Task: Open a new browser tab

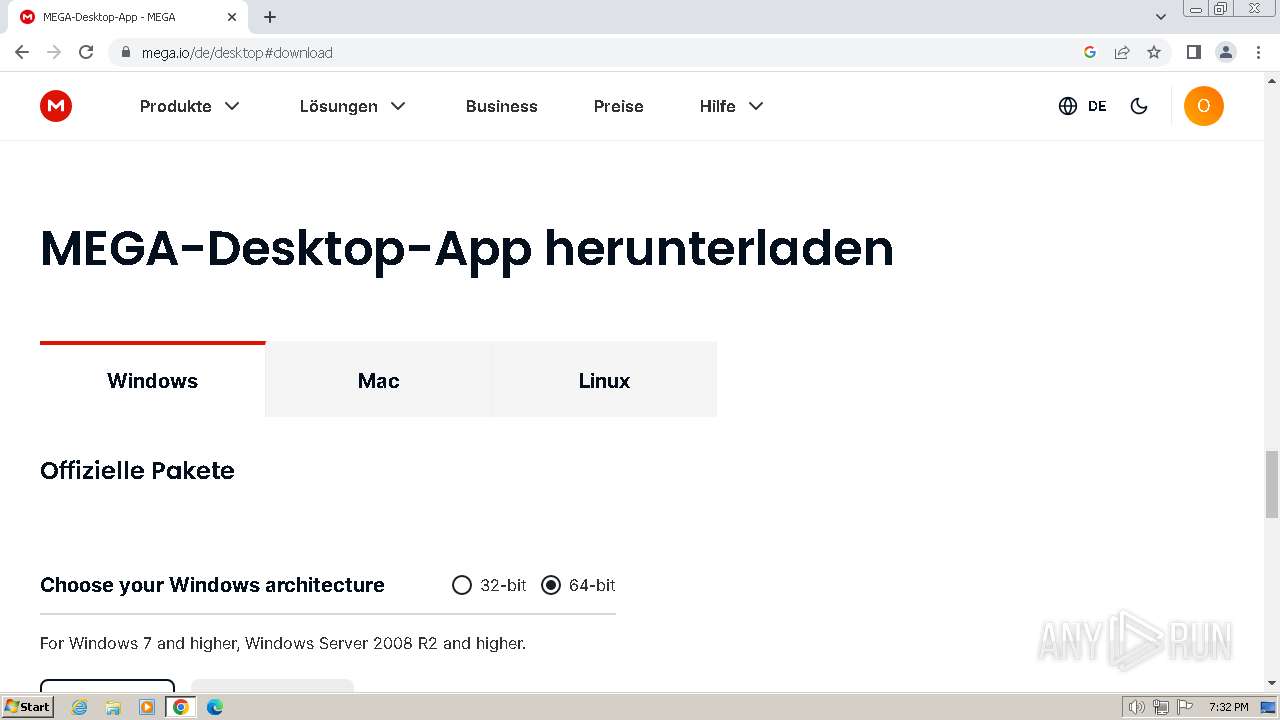Action: pyautogui.click(x=270, y=17)
